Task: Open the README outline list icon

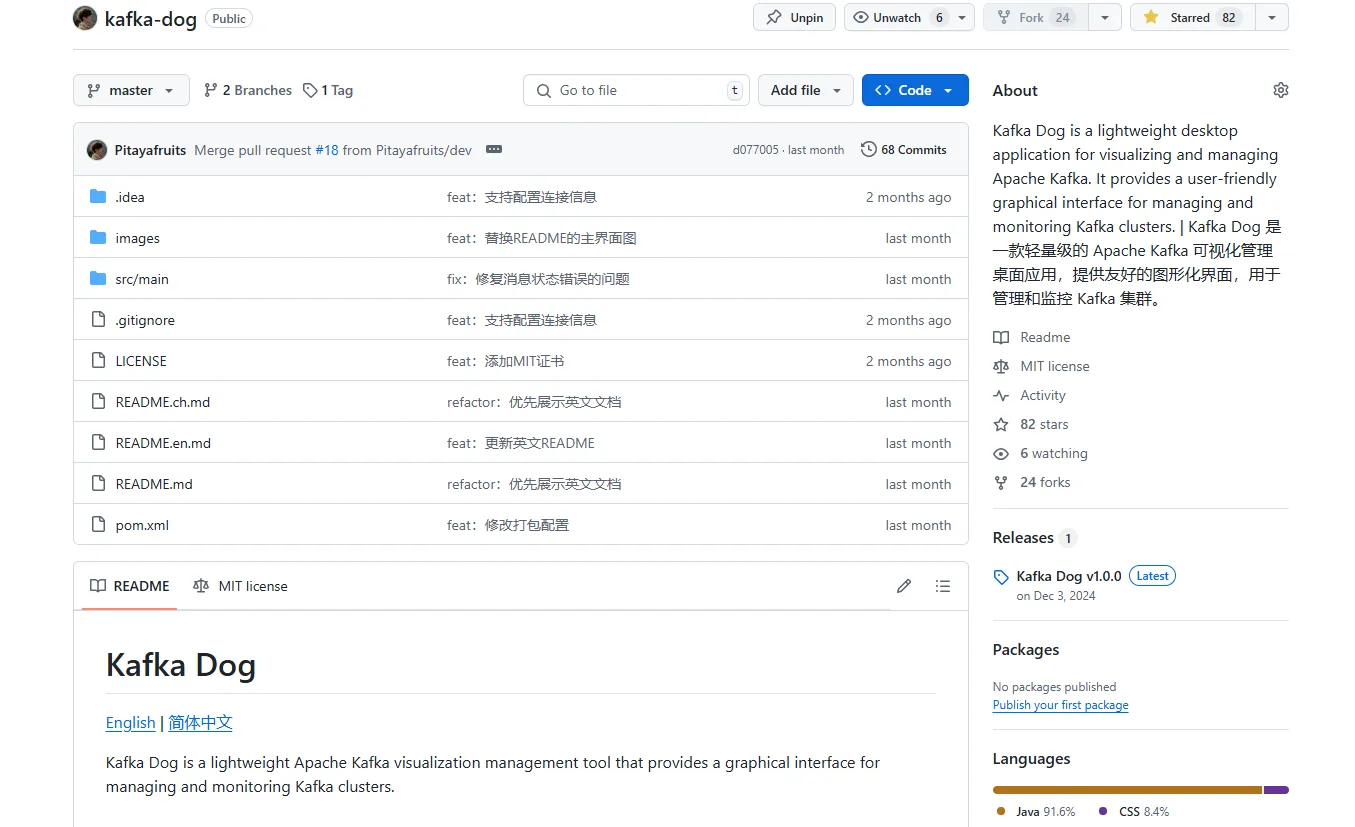Action: pos(943,586)
